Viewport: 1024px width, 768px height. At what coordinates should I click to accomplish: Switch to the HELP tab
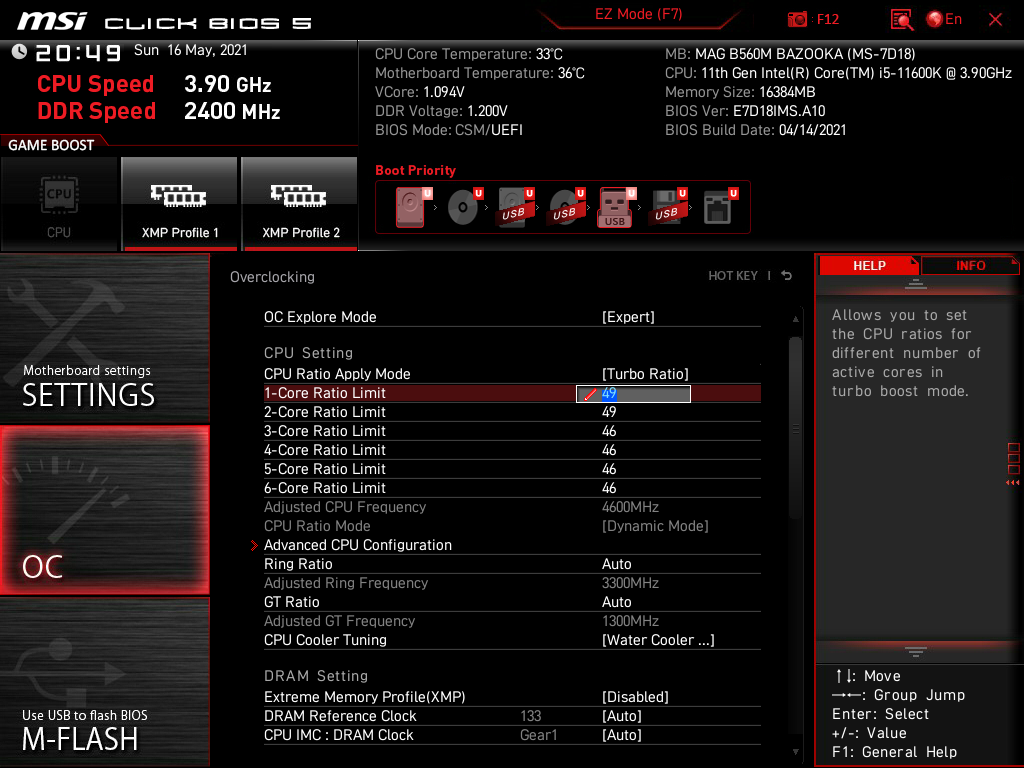pyautogui.click(x=869, y=266)
